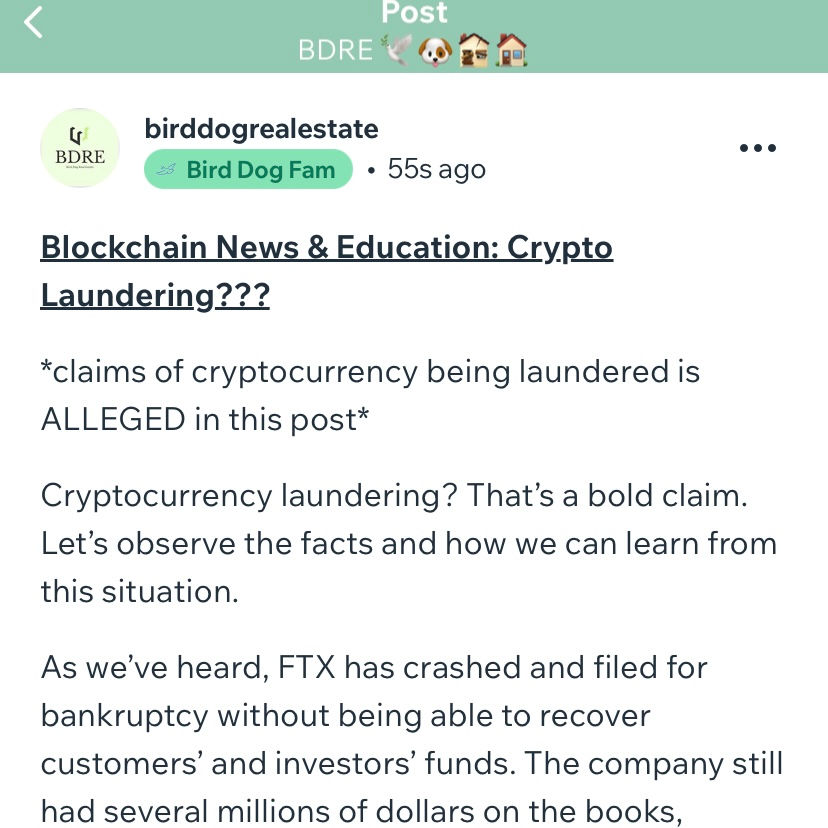
Task: Tap the bird icon in the badge
Action: pos(168,170)
